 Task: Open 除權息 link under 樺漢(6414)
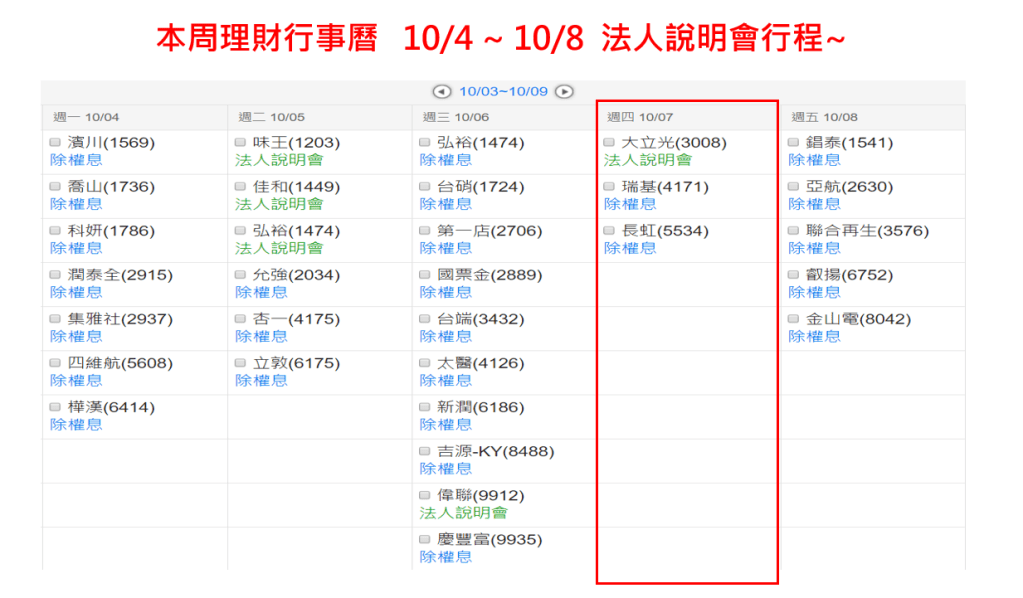tap(76, 425)
